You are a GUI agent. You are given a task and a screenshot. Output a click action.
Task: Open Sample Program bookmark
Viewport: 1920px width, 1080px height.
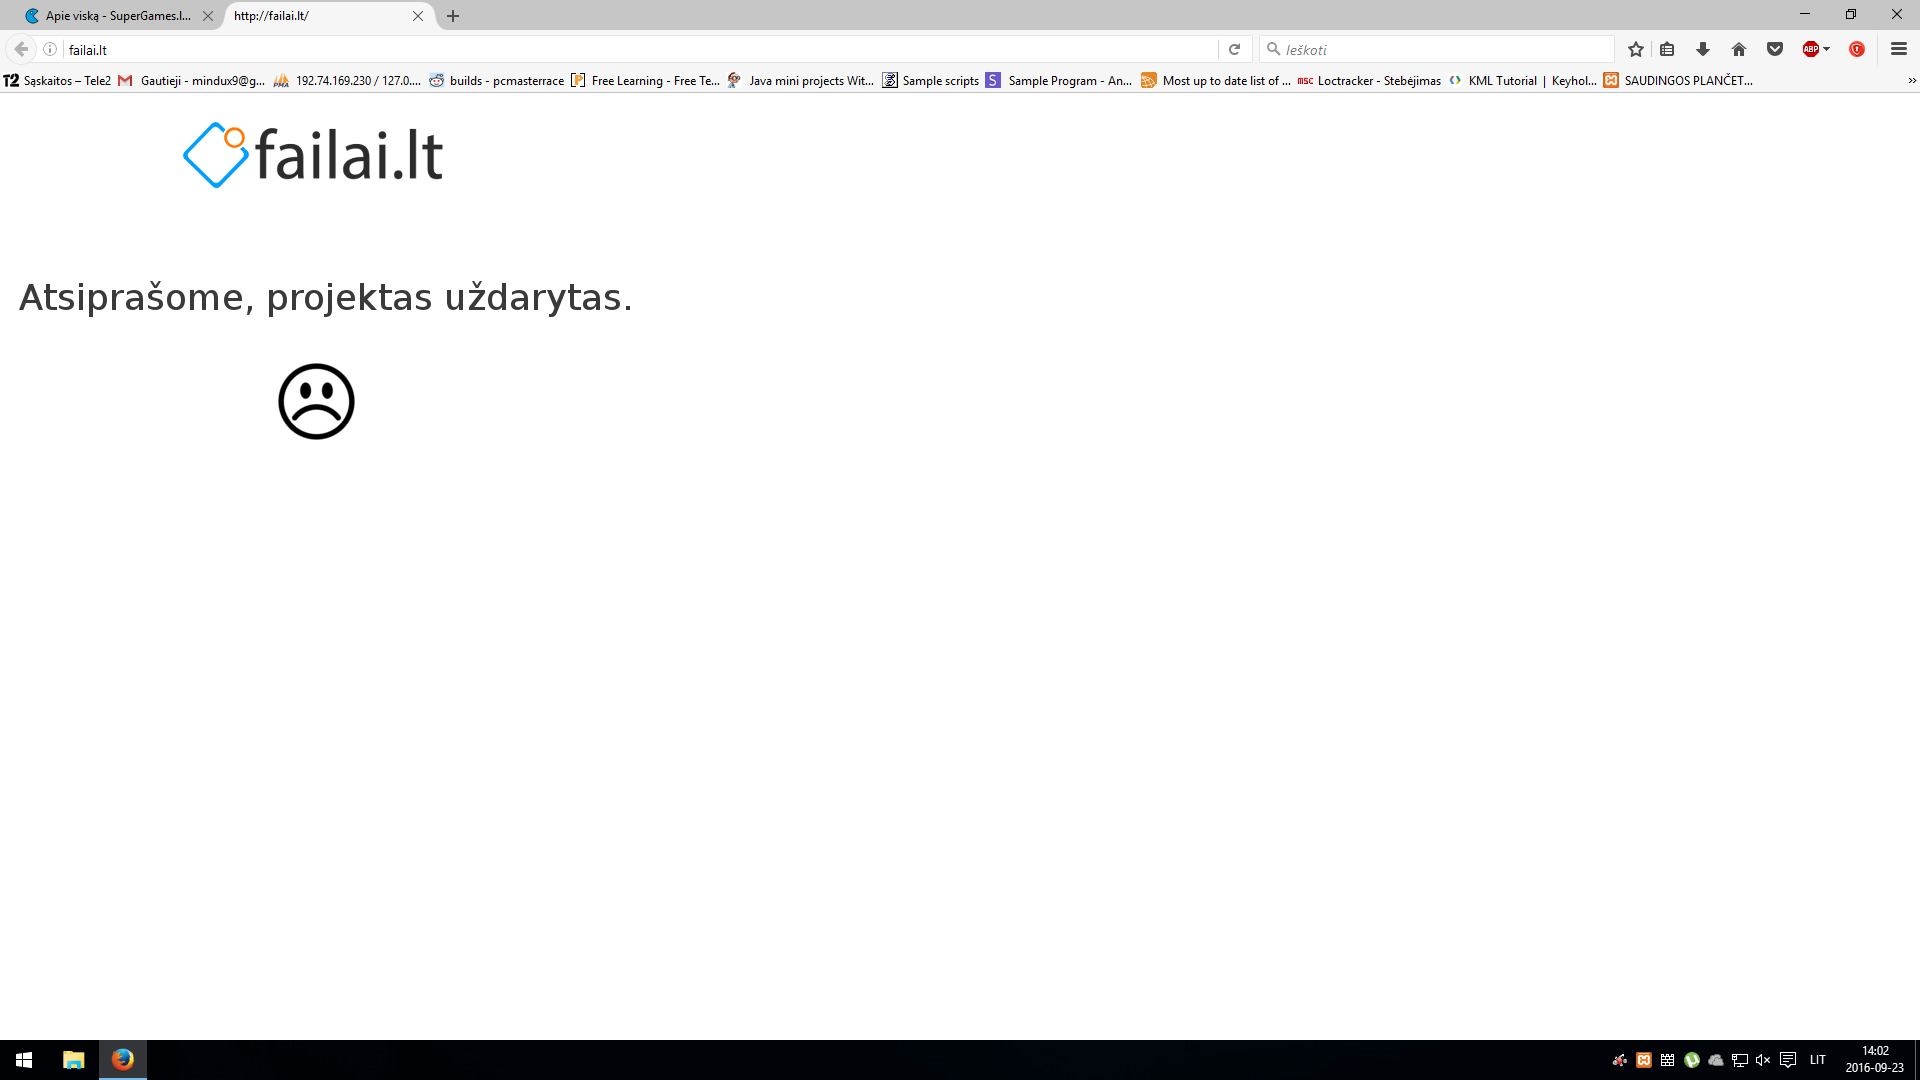(x=1059, y=81)
